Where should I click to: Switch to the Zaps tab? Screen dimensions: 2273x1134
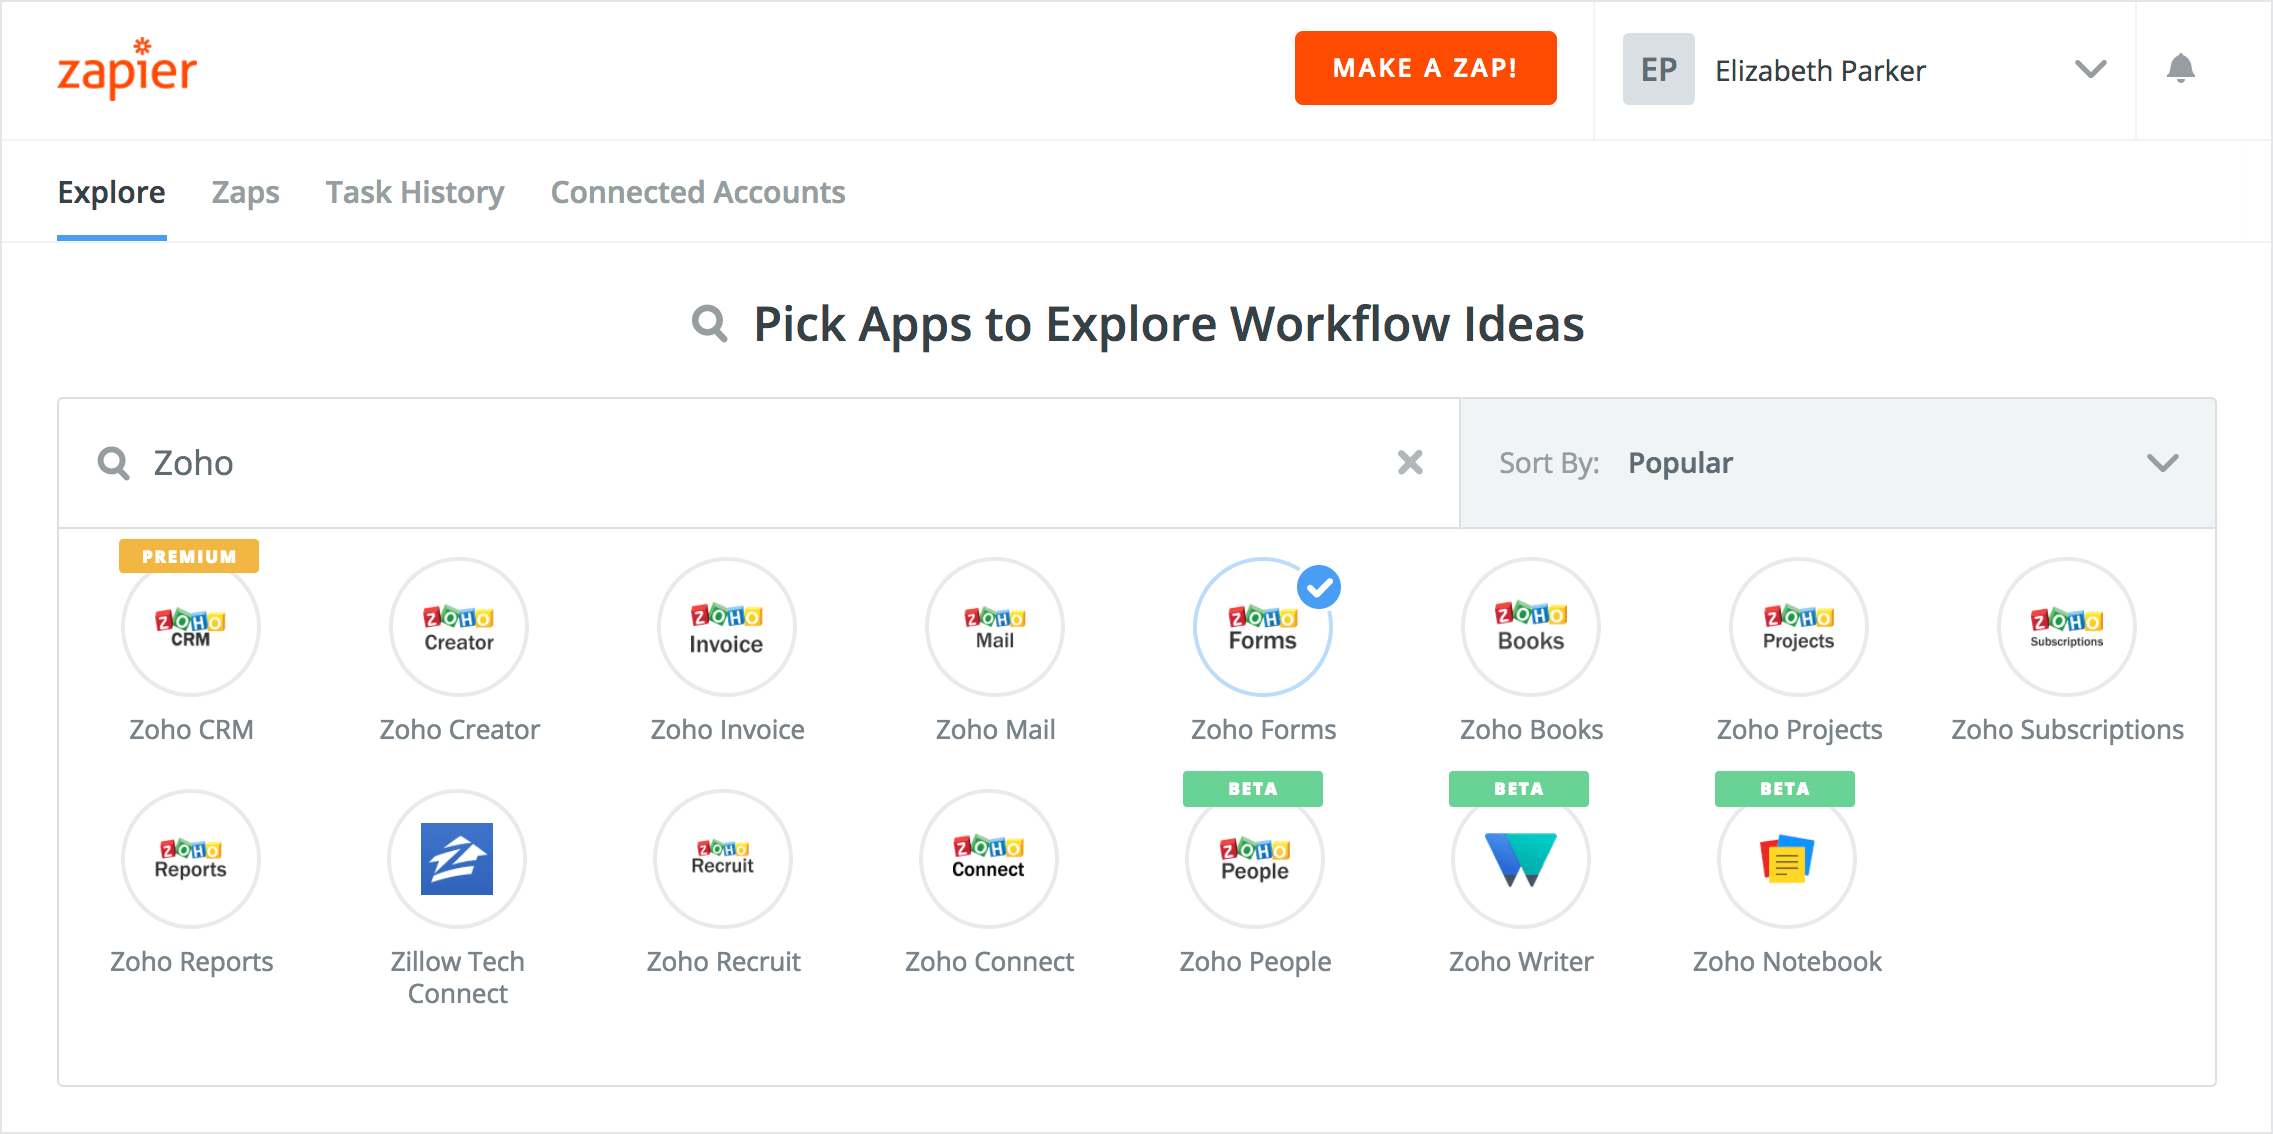coord(245,192)
